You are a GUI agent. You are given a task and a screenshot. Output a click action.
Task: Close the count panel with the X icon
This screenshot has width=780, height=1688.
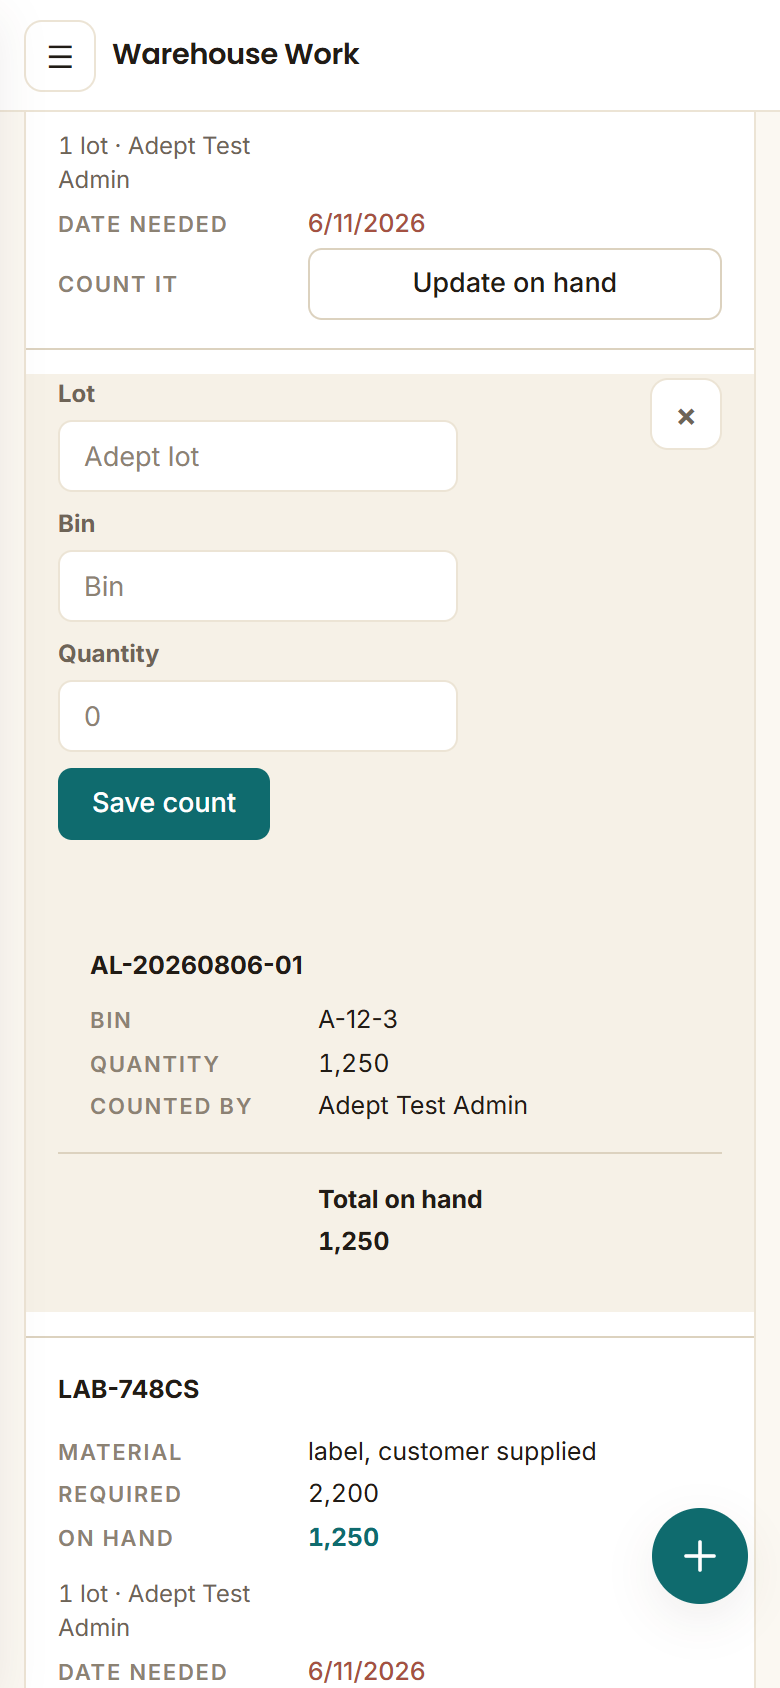(686, 414)
